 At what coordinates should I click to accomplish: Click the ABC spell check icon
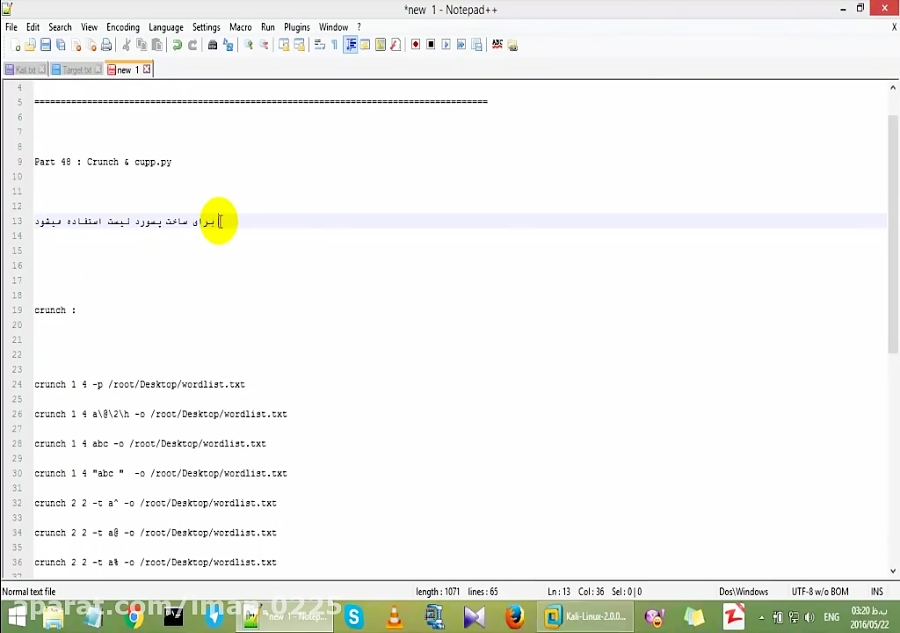[497, 45]
